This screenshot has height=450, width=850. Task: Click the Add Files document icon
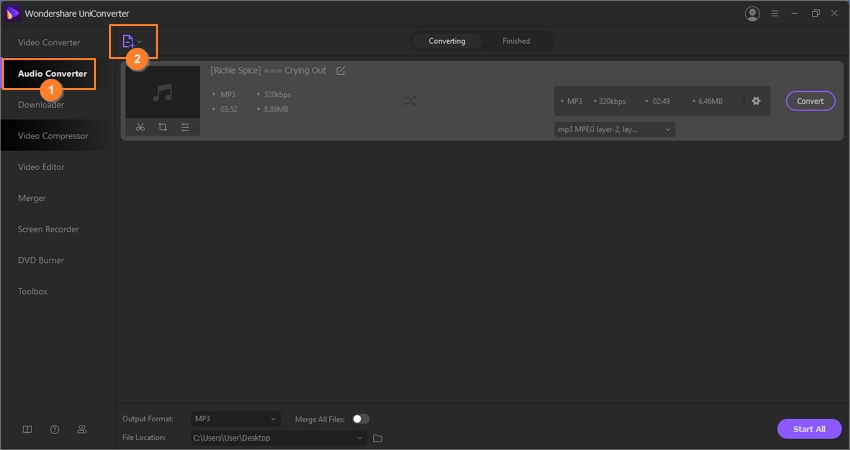(128, 41)
